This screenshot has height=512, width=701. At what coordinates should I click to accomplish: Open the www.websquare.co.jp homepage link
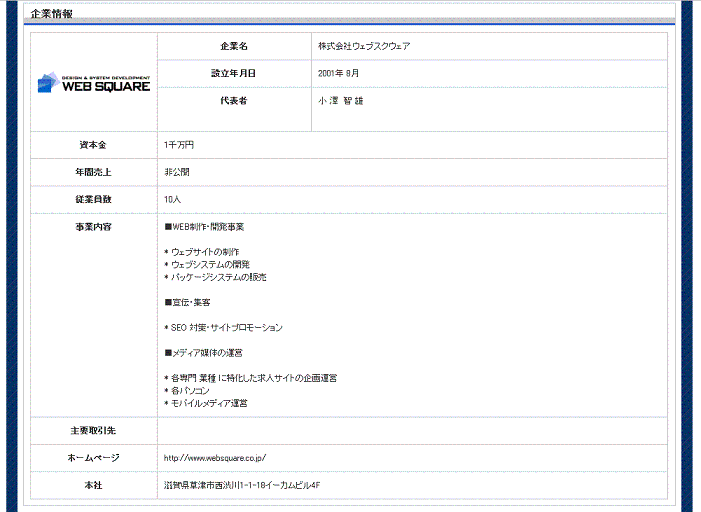pyautogui.click(x=215, y=458)
